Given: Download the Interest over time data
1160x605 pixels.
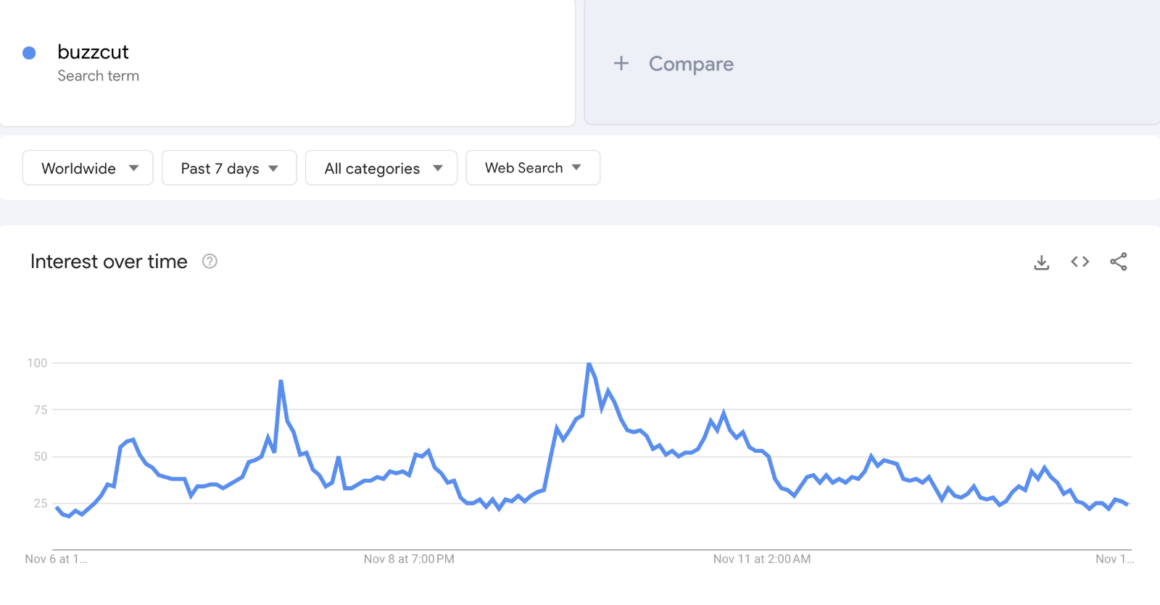Looking at the screenshot, I should pos(1042,263).
